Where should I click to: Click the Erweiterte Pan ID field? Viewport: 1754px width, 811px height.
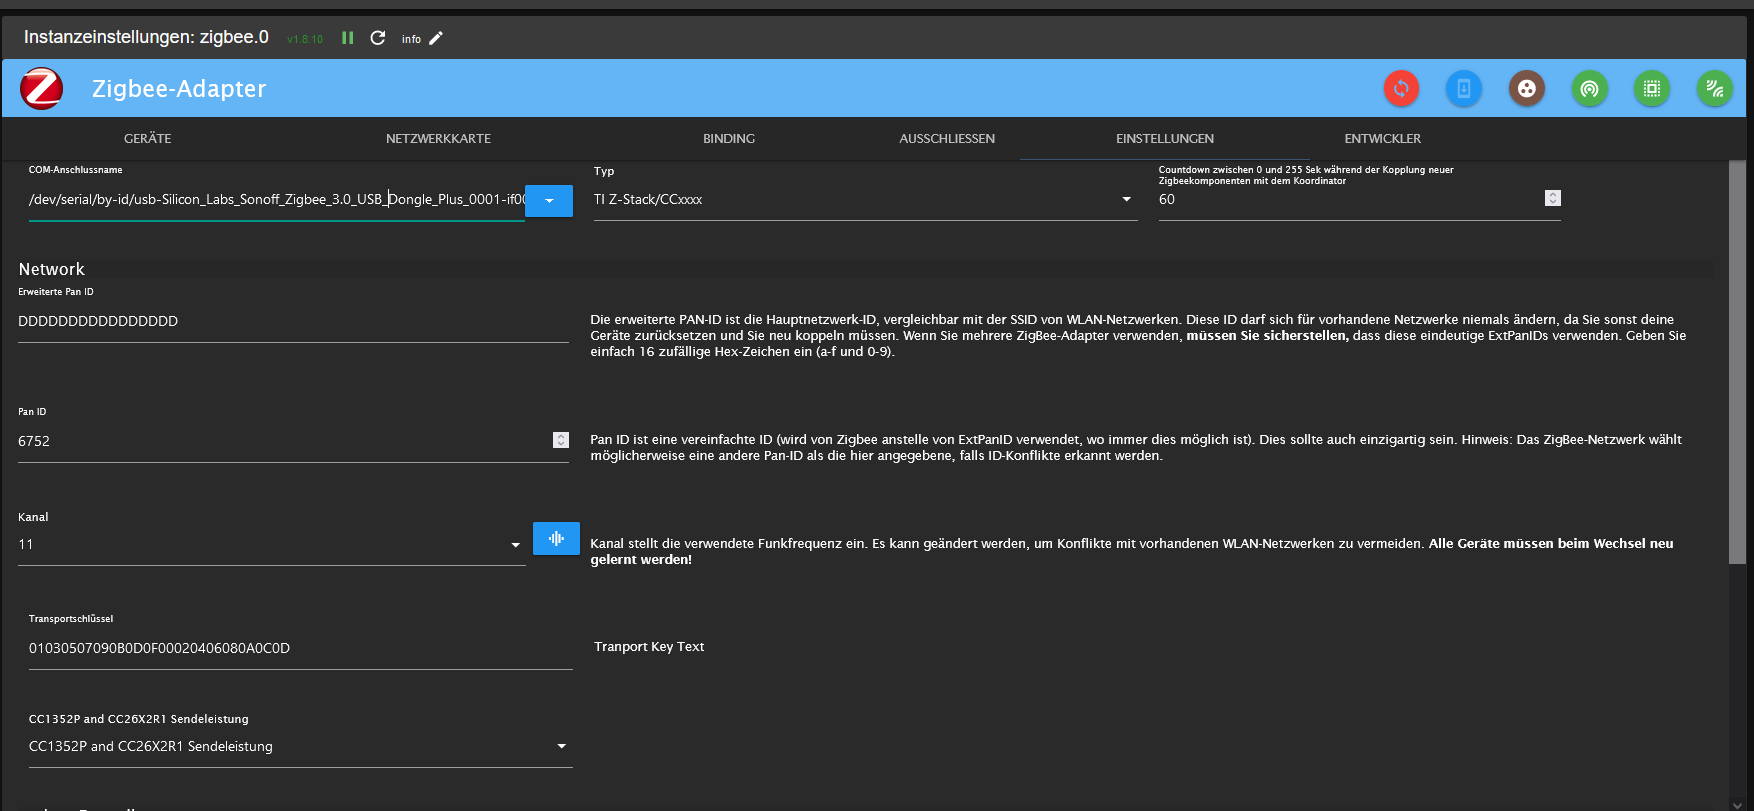[293, 321]
